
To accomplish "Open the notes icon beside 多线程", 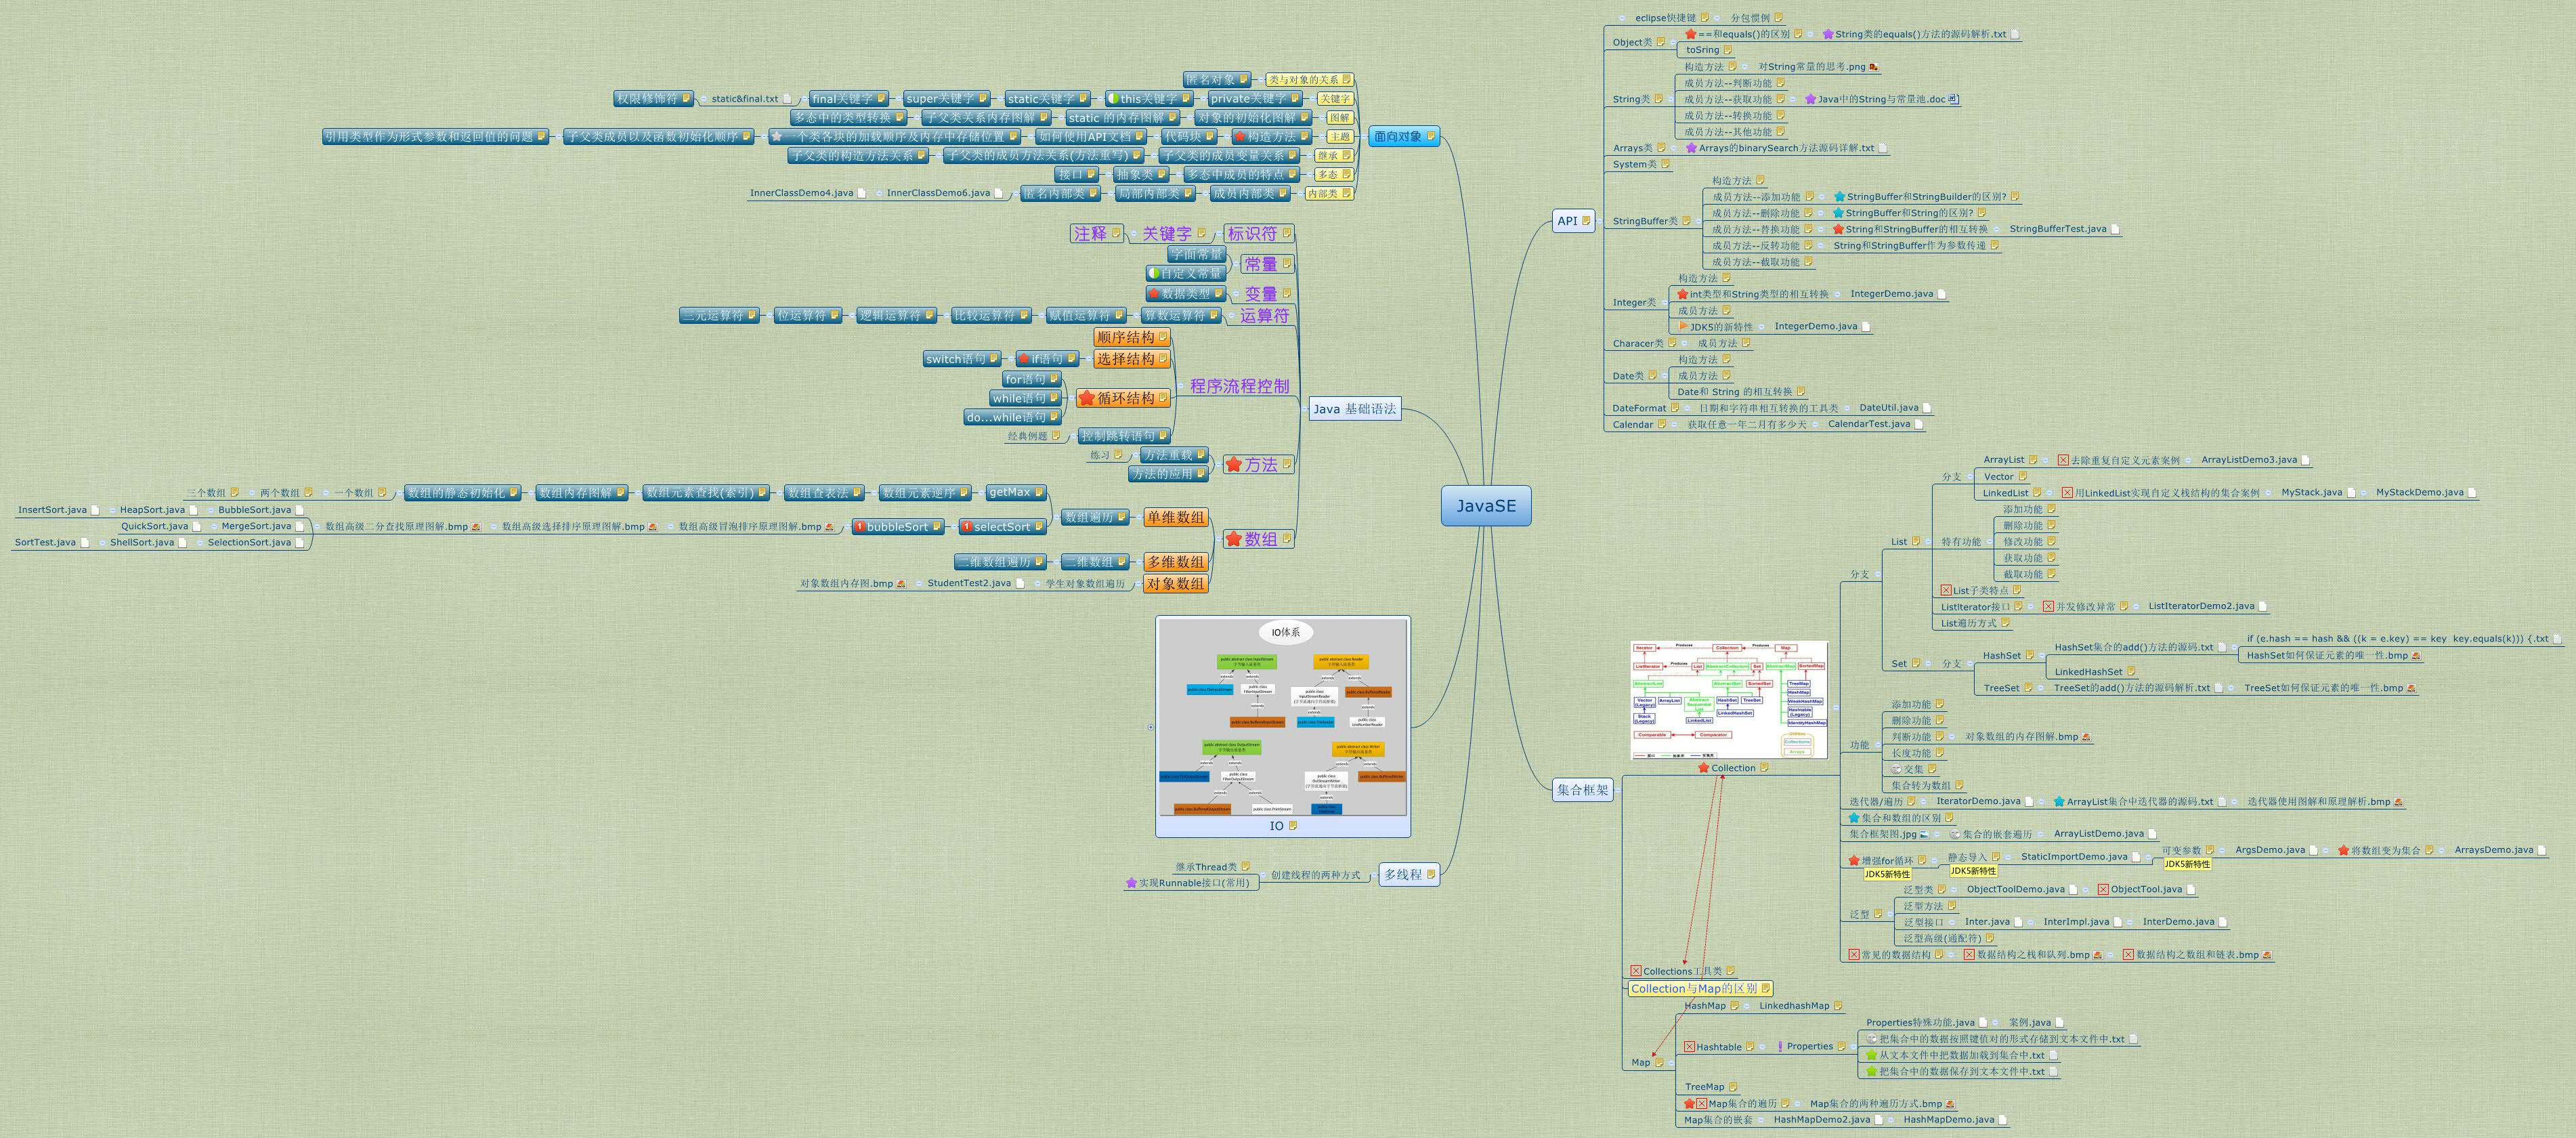I will (x=1431, y=874).
